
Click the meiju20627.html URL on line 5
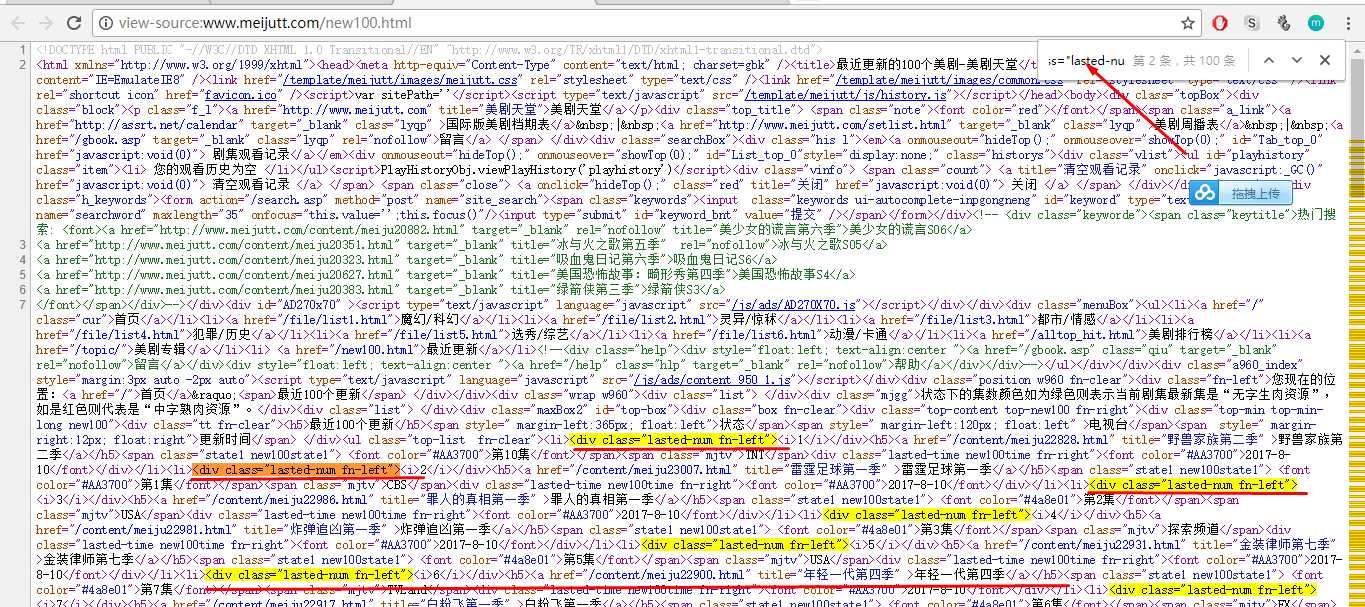[244, 274]
